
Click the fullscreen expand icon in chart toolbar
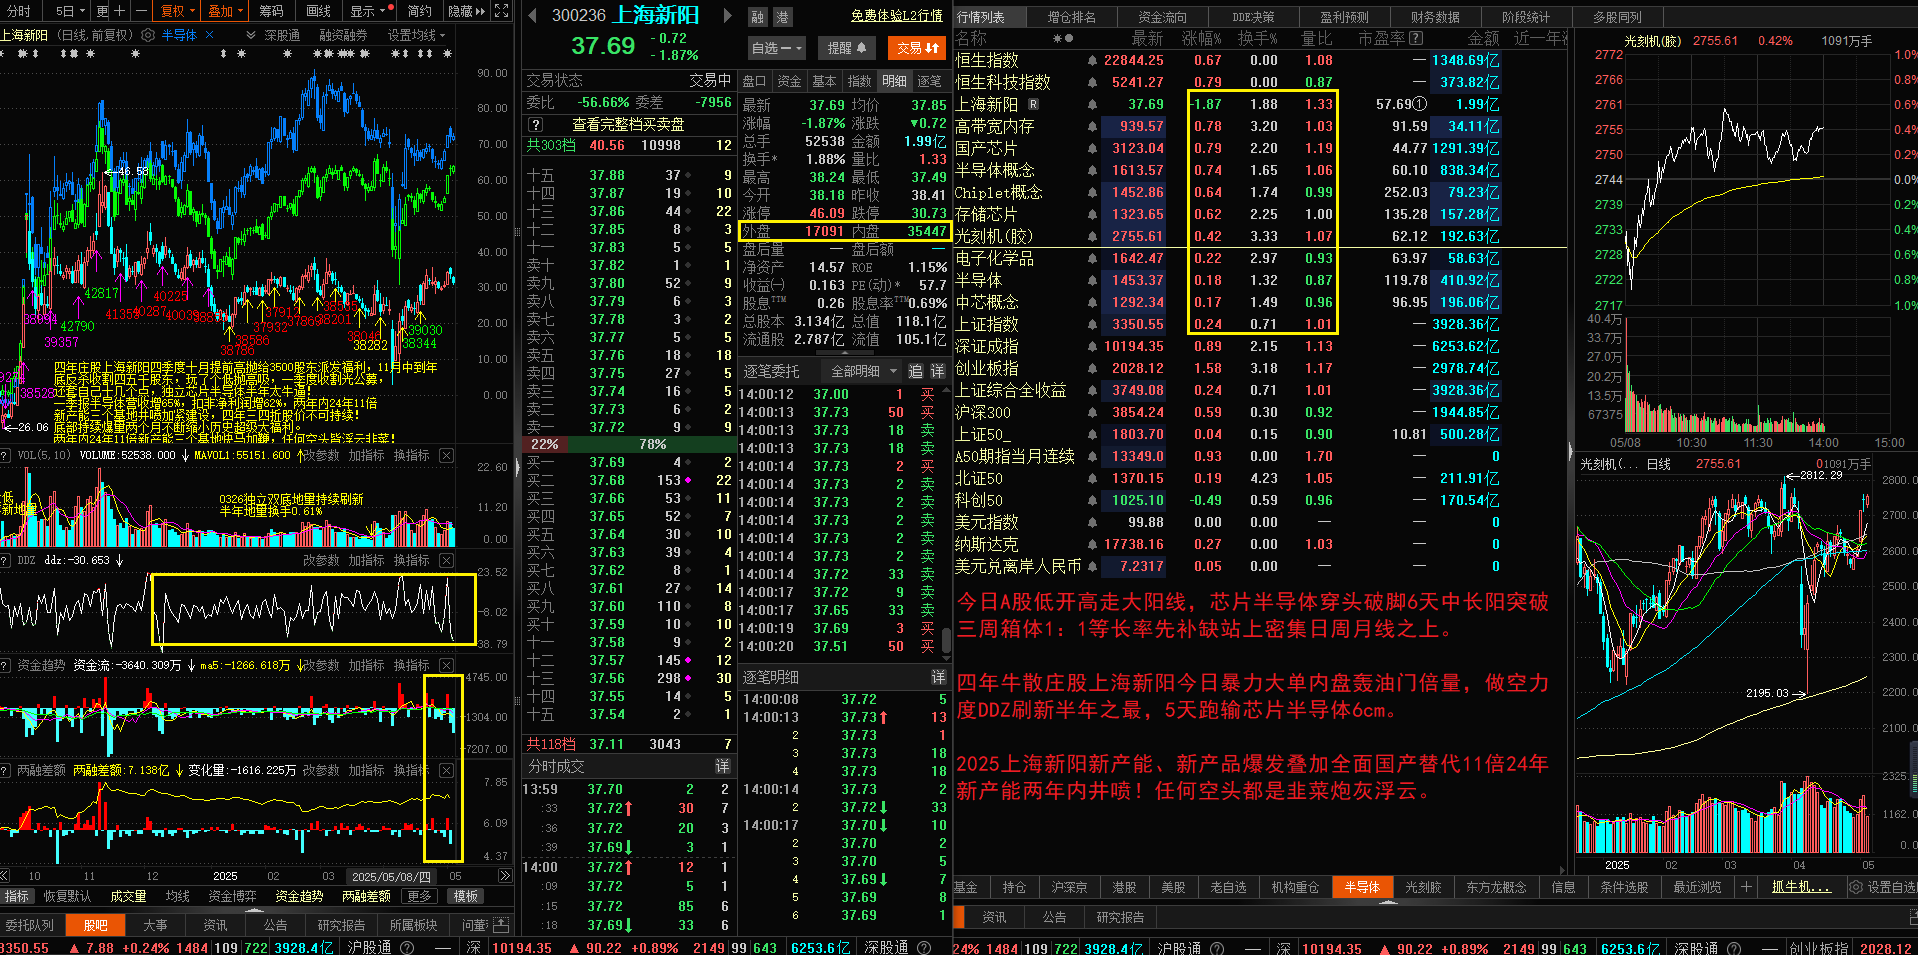click(x=502, y=11)
